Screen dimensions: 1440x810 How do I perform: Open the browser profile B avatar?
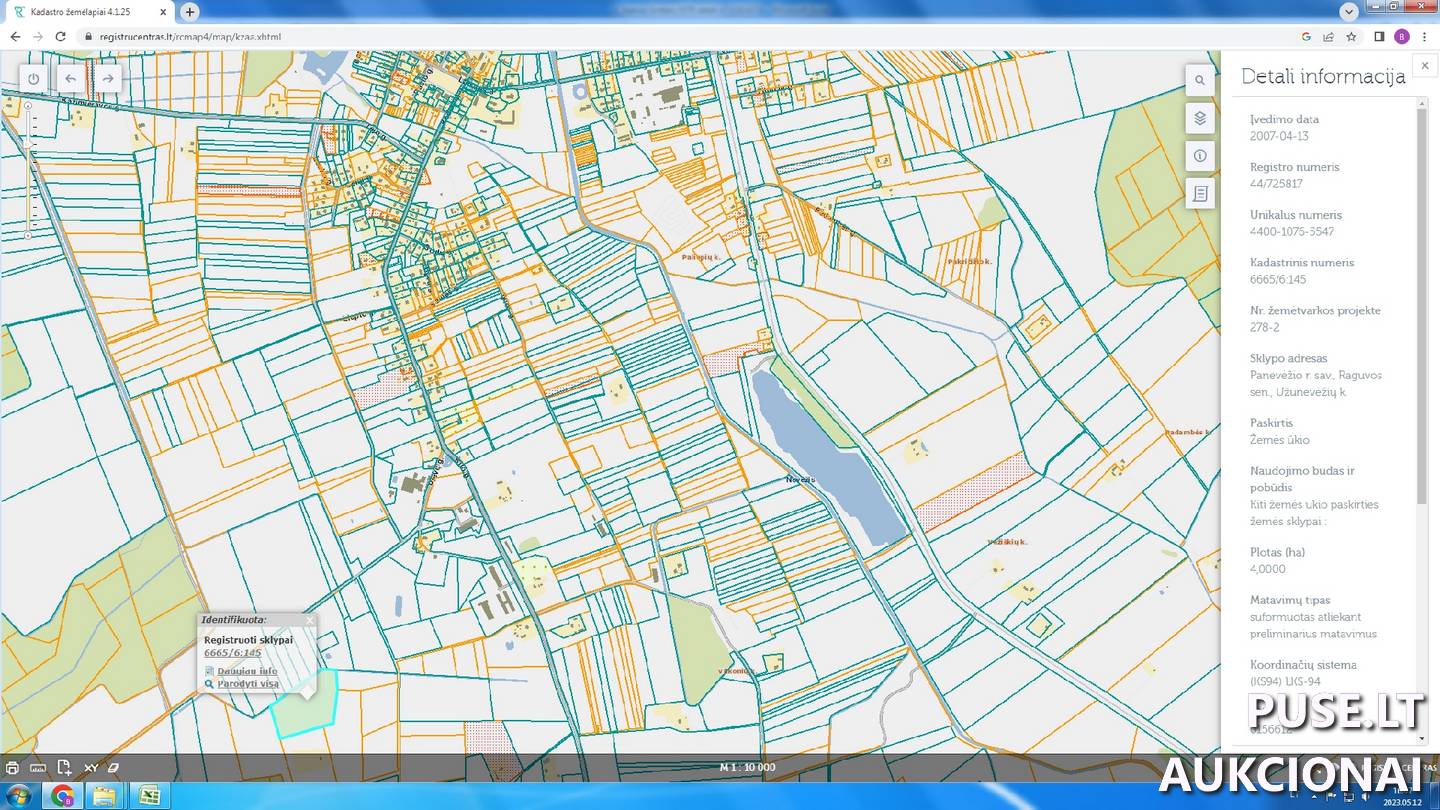point(1402,37)
